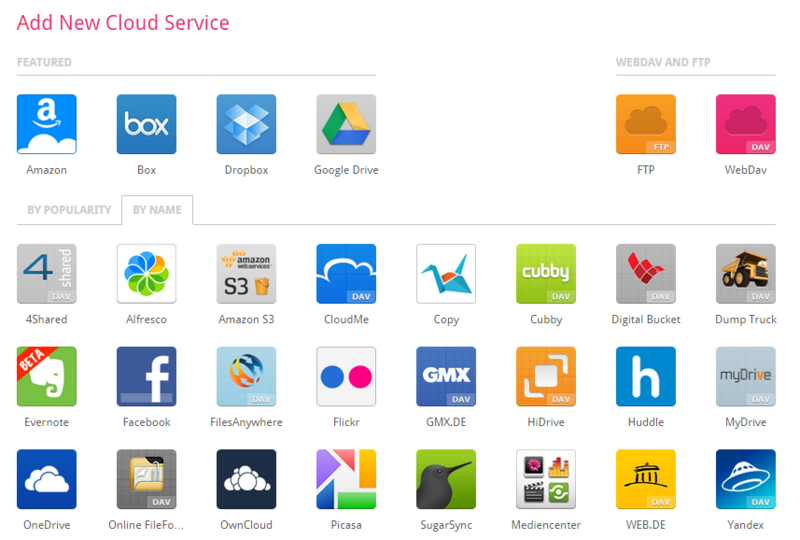Screen dimensions: 800x540
Task: Click the SugarSync label text
Action: [446, 525]
